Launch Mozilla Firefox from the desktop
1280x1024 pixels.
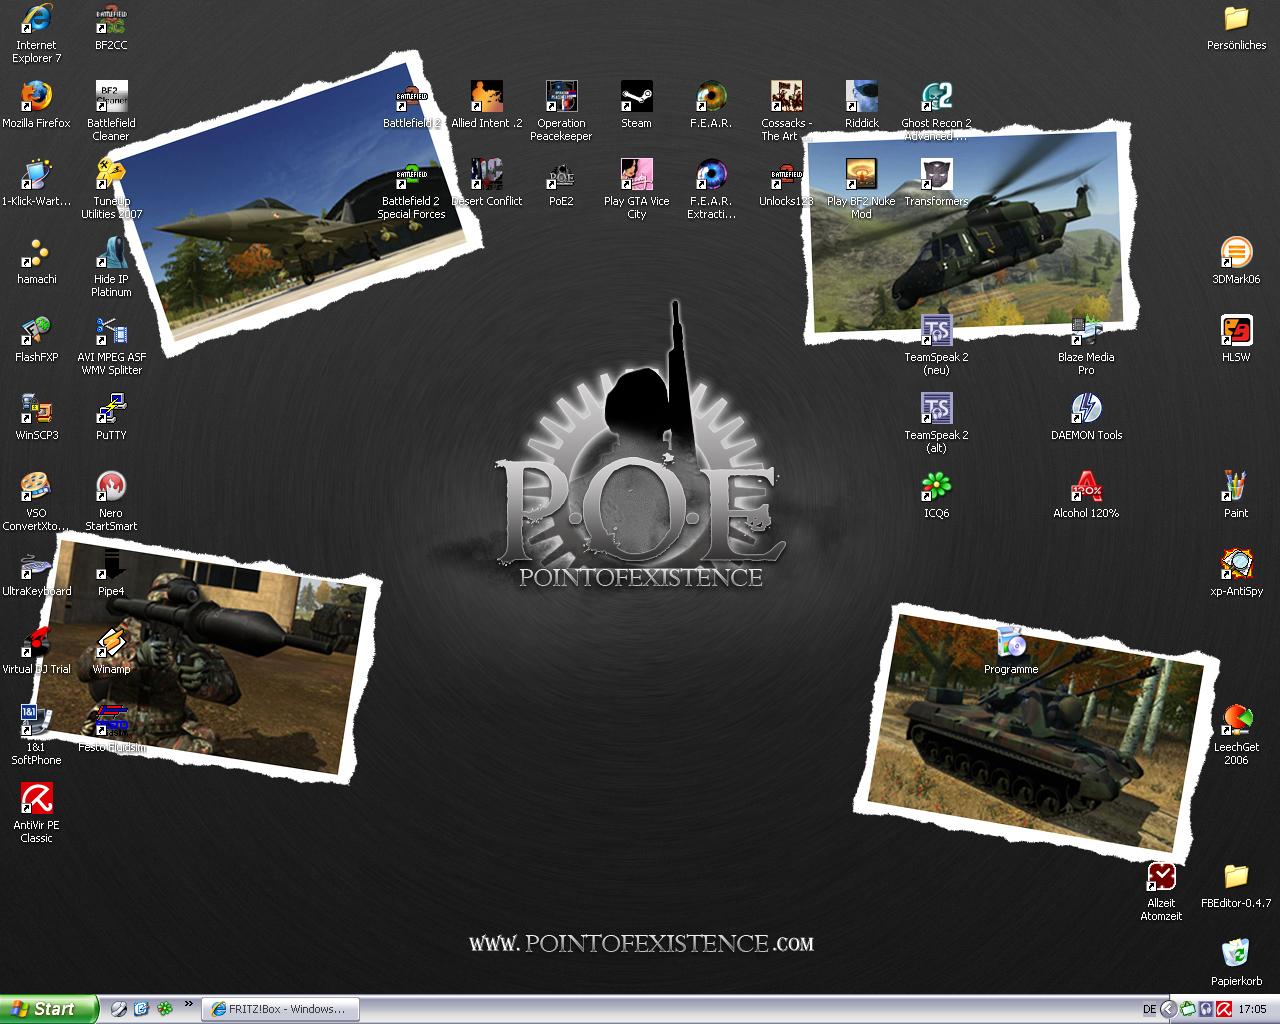pyautogui.click(x=37, y=97)
